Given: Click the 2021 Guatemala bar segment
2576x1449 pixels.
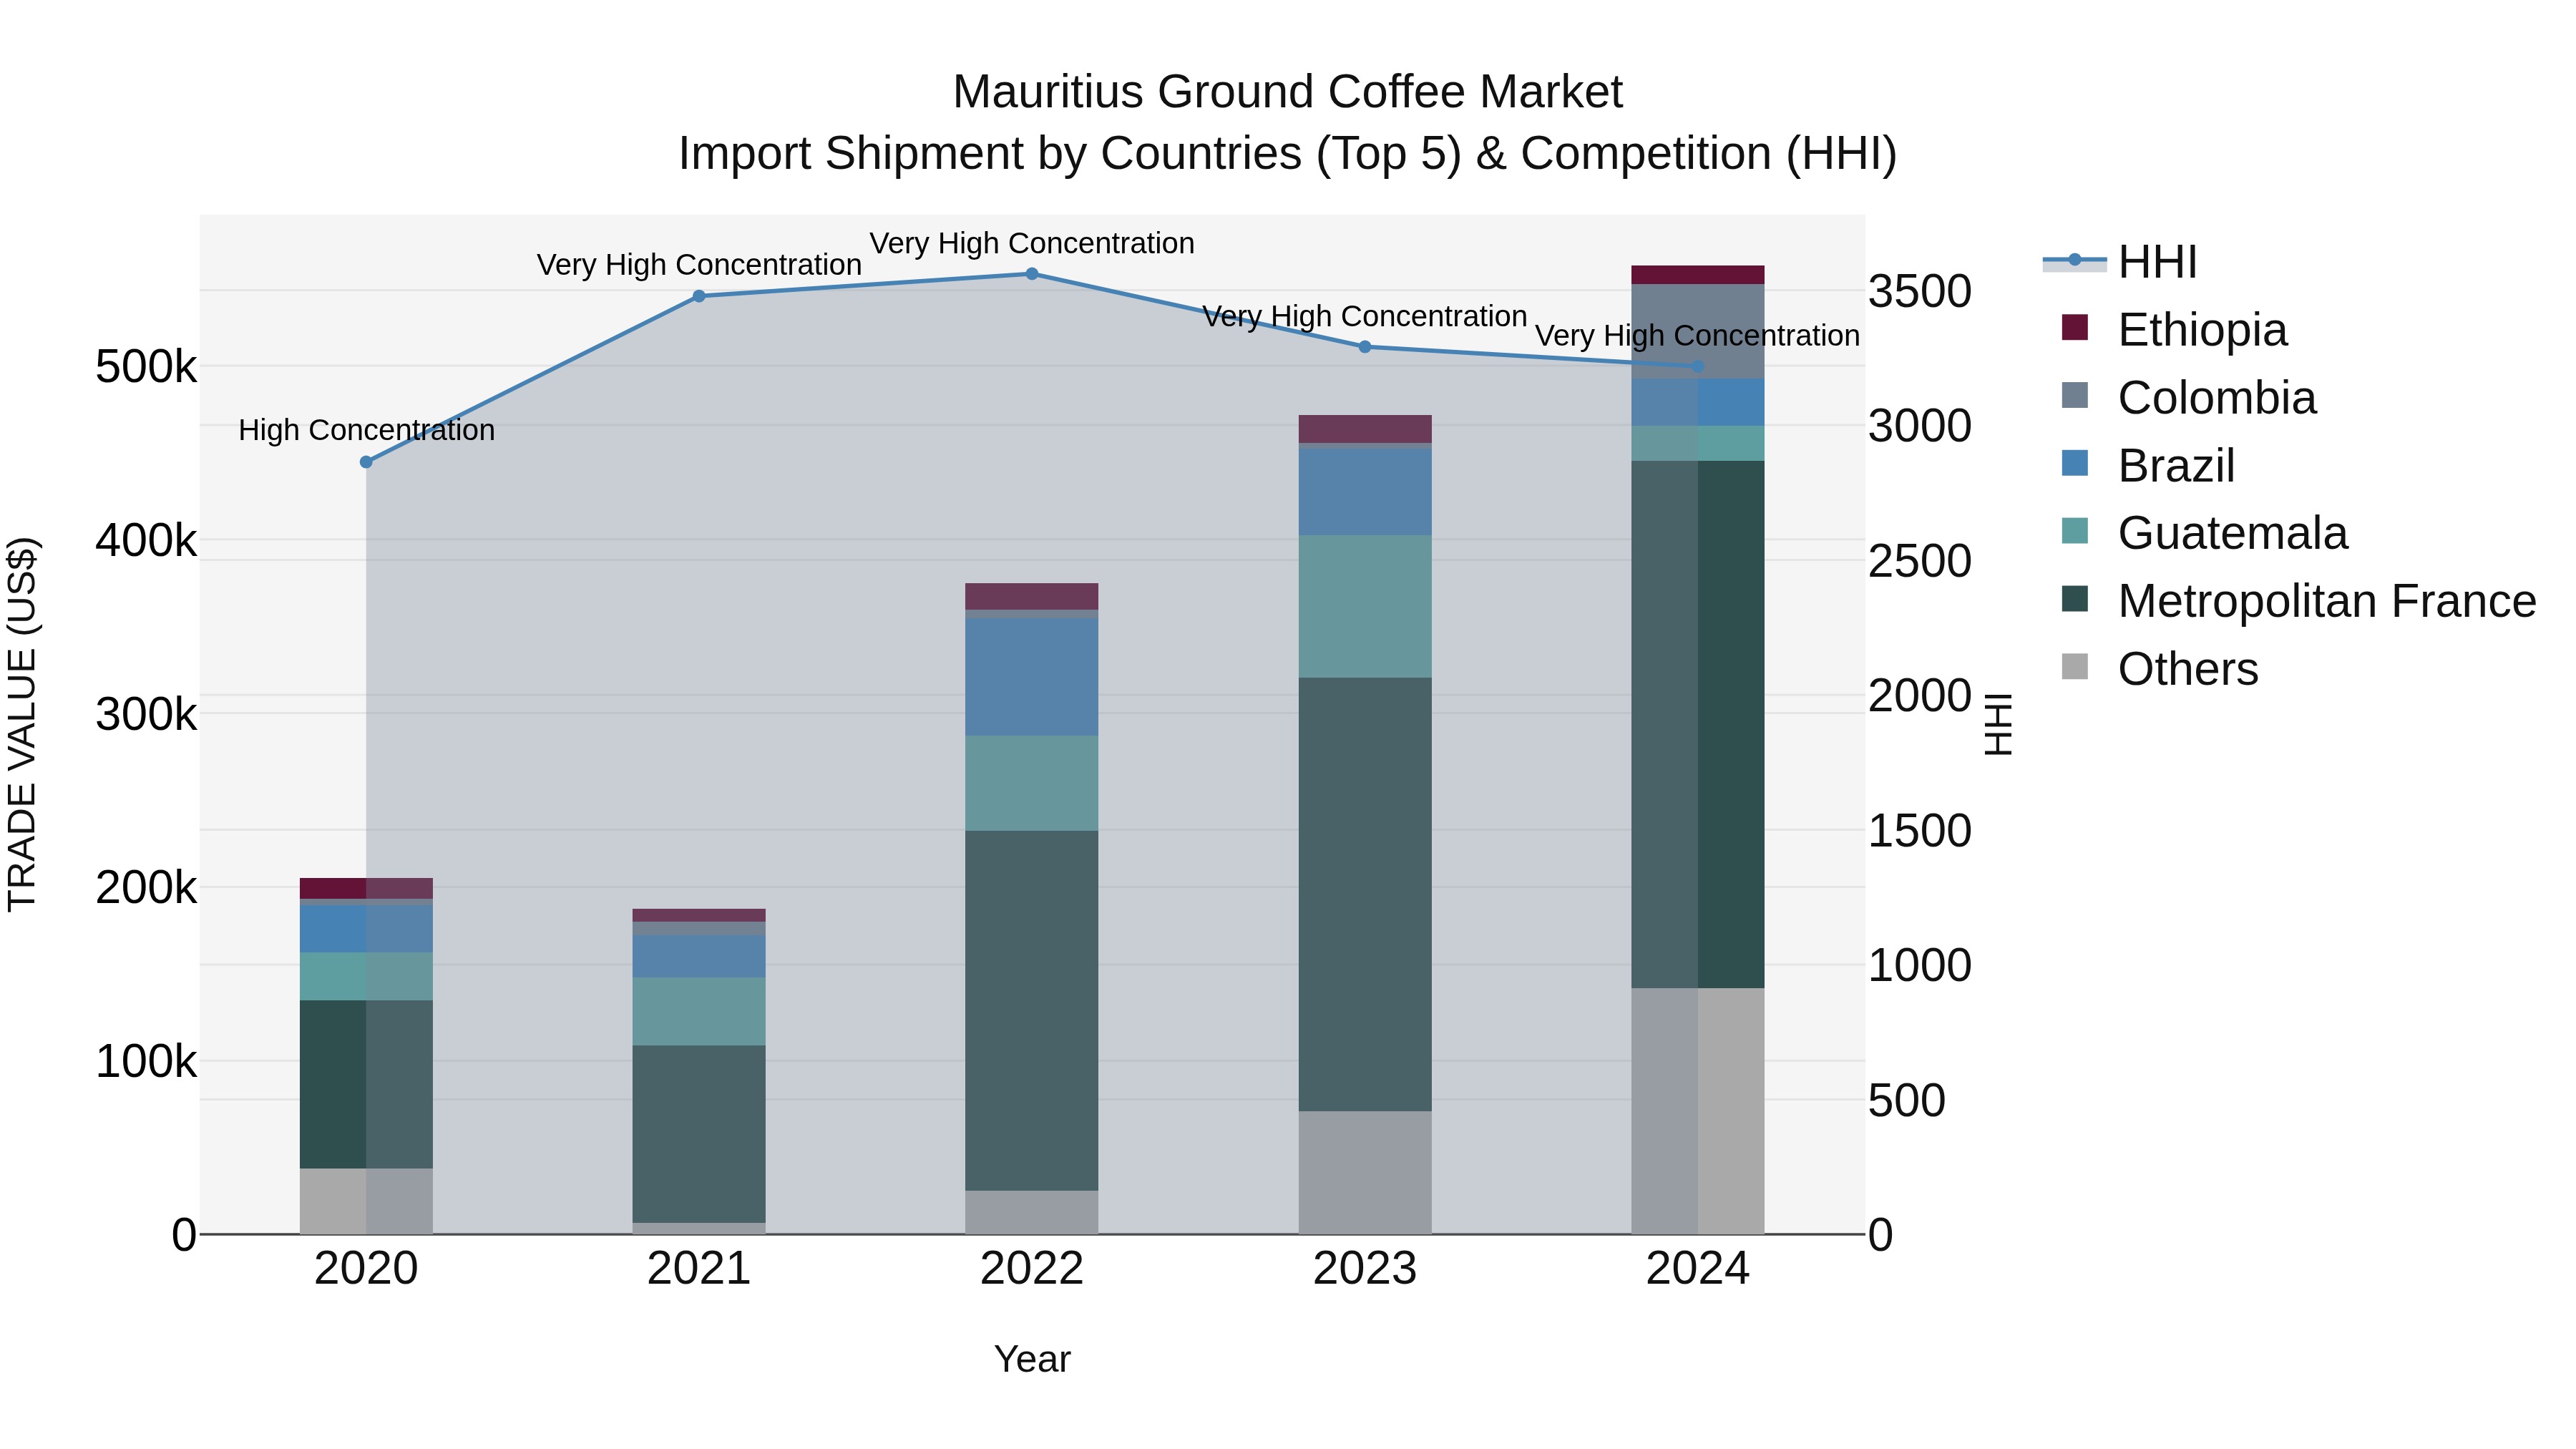Looking at the screenshot, I should coord(699,1012).
